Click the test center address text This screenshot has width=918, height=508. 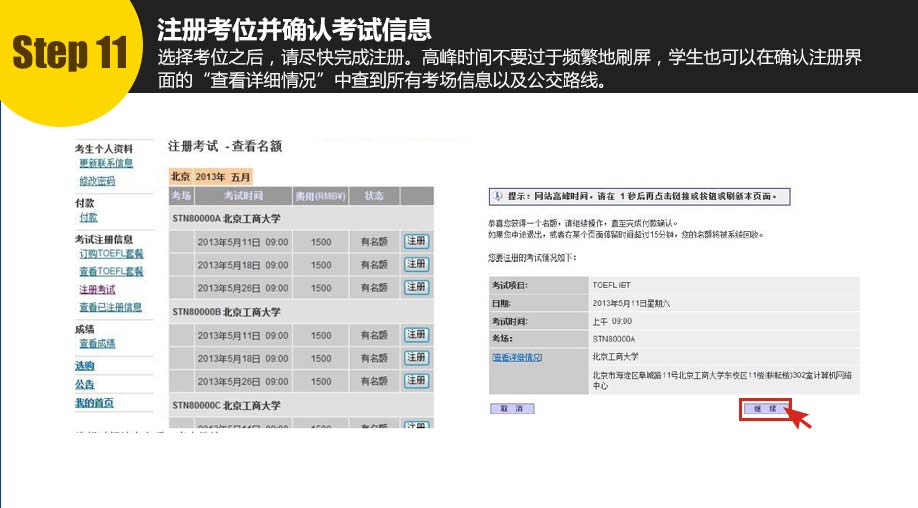point(722,380)
